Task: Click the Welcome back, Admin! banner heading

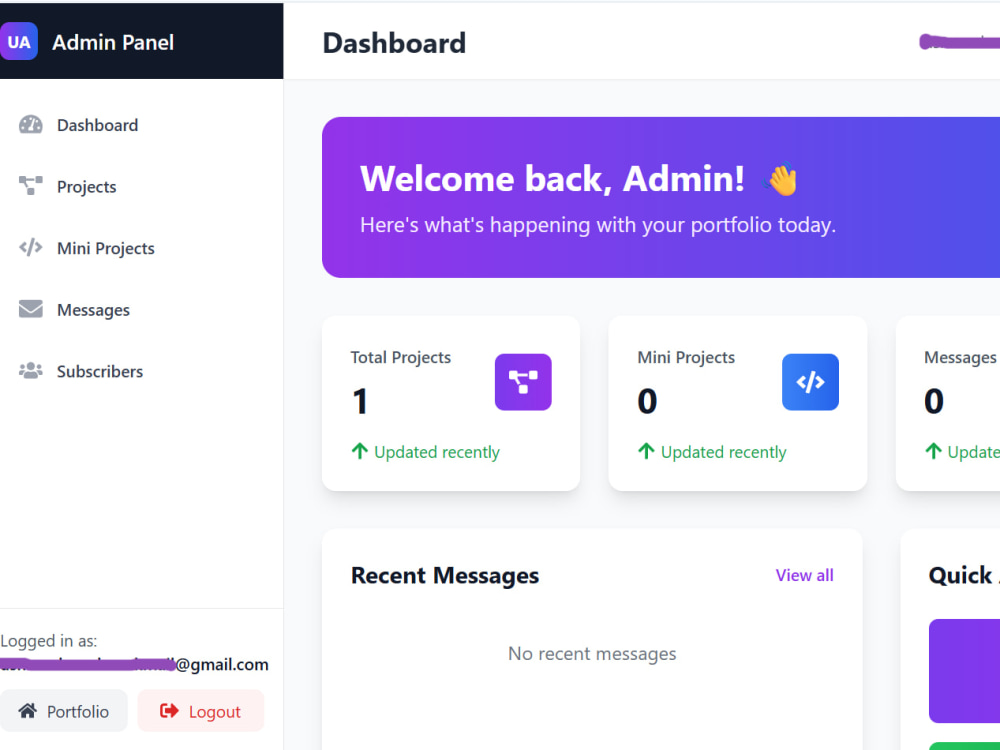Action: (x=552, y=178)
